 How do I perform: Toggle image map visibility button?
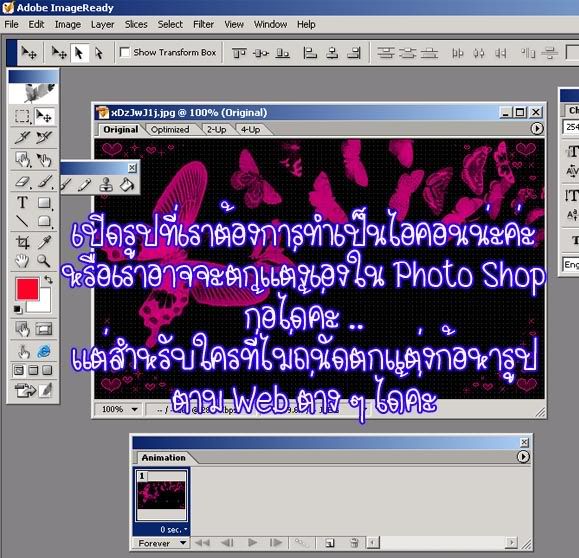pos(22,329)
